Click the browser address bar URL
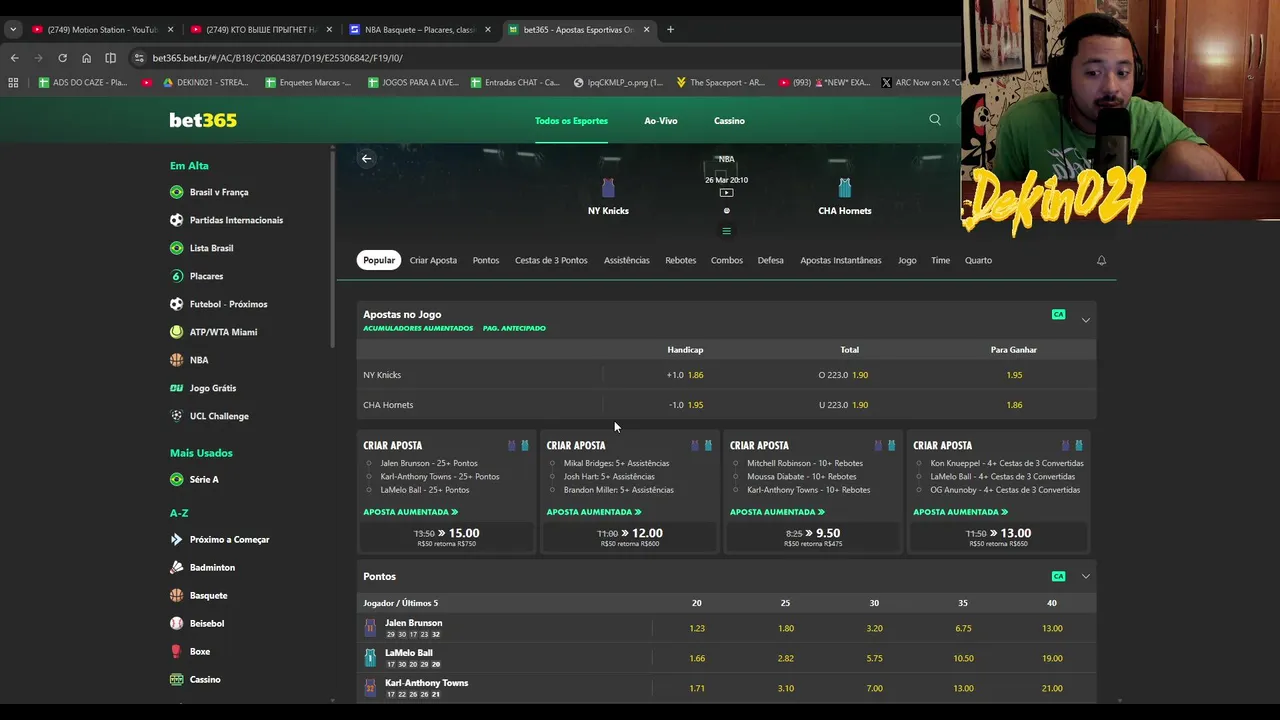 point(277,58)
